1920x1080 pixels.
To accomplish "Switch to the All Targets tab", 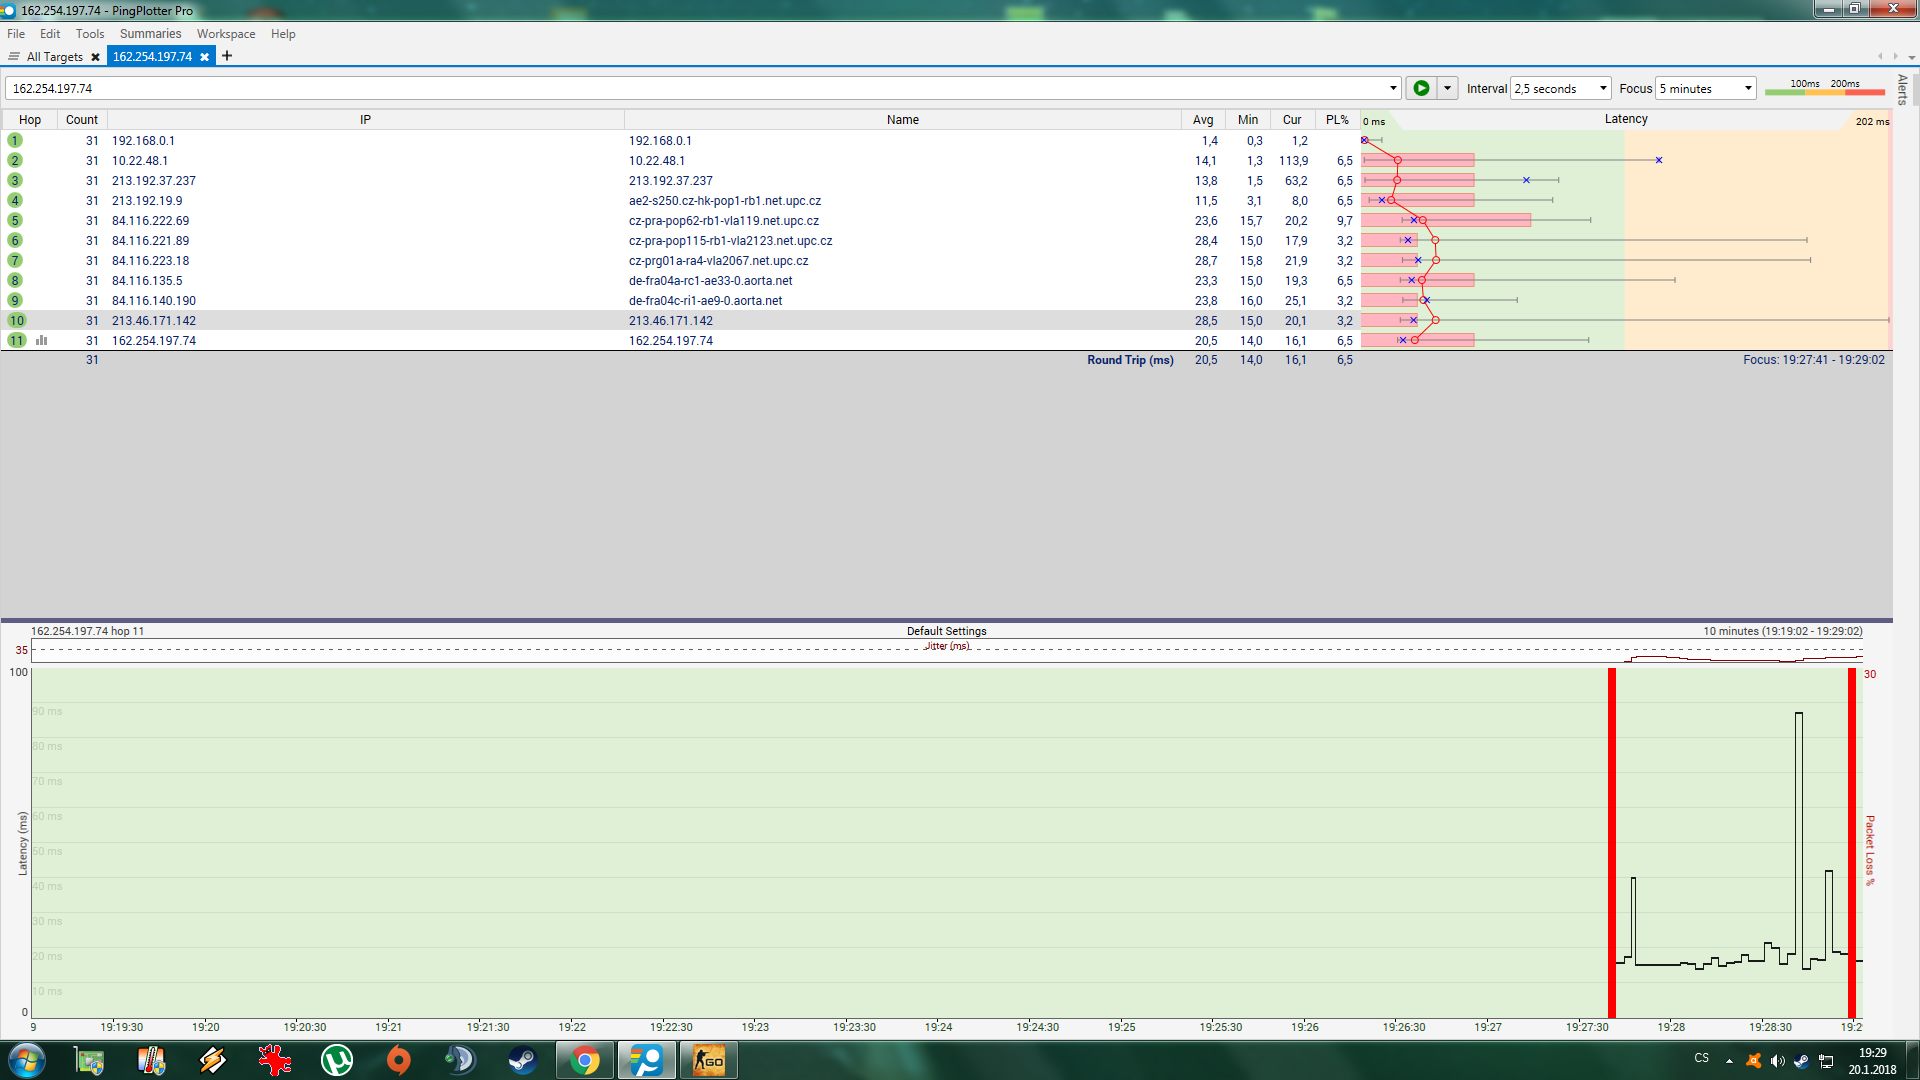I will click(54, 57).
